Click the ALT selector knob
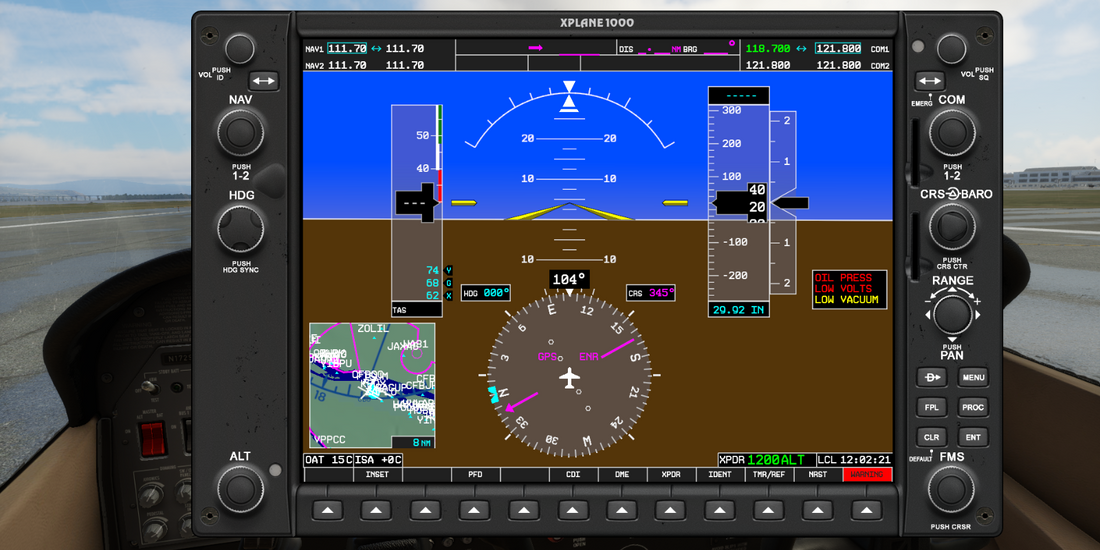This screenshot has height=550, width=1100. click(x=240, y=490)
